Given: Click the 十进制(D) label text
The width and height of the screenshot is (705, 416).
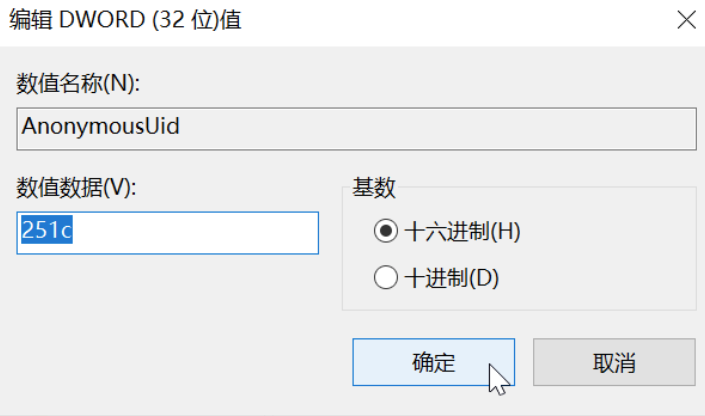Looking at the screenshot, I should tap(451, 277).
